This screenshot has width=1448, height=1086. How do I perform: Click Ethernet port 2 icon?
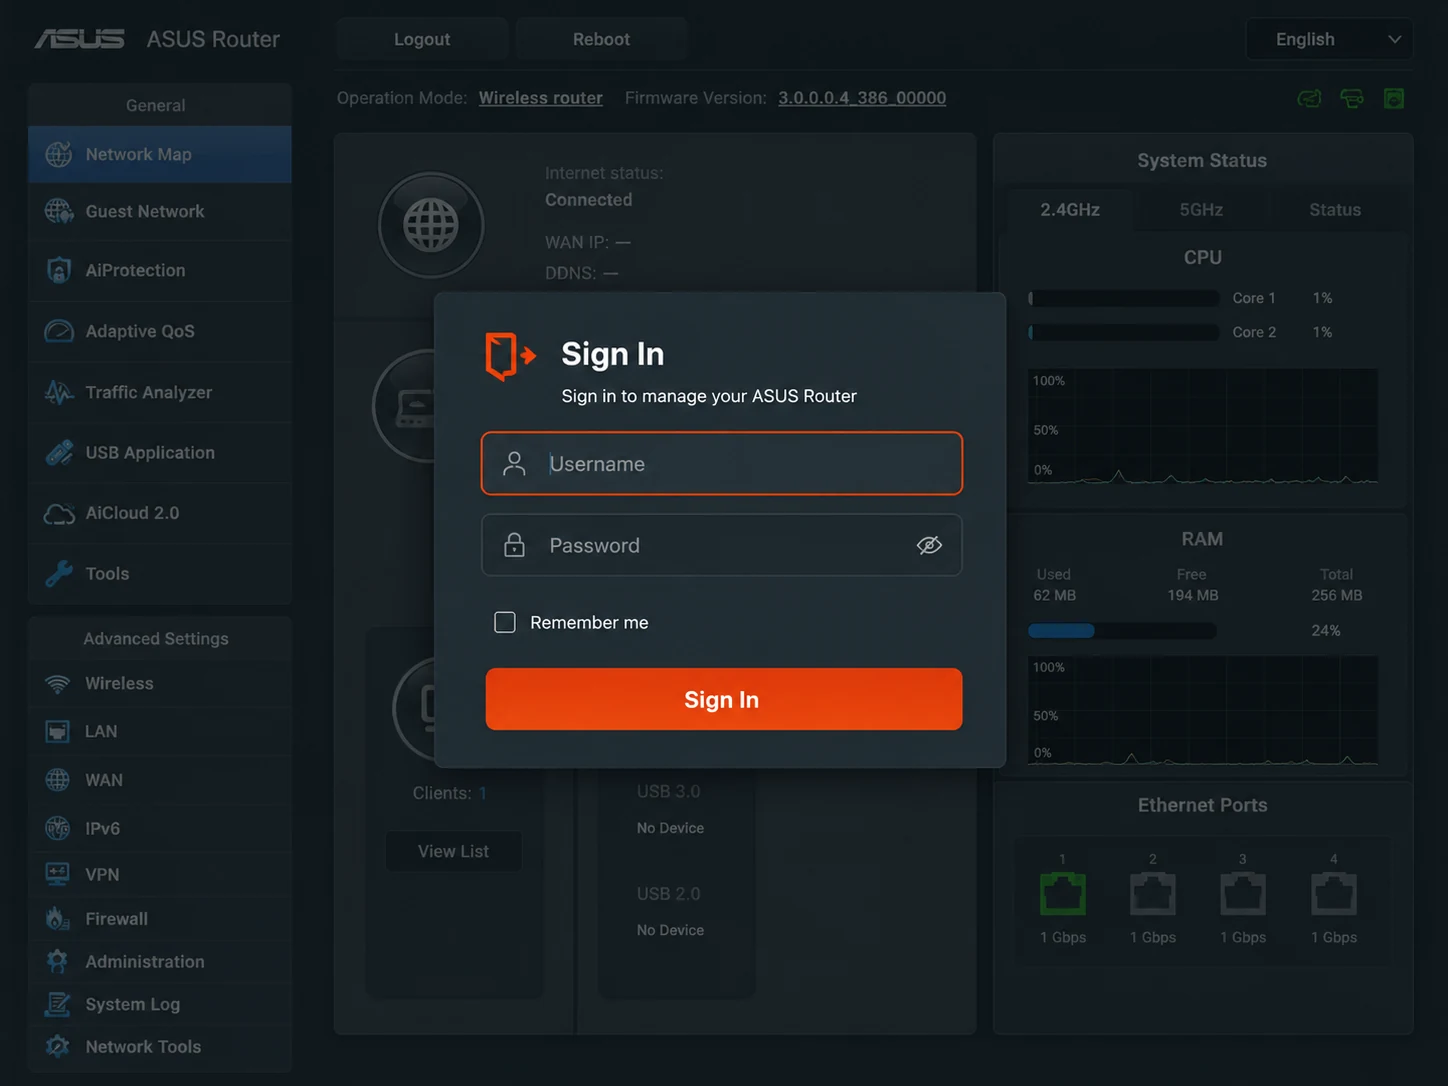[1153, 893]
